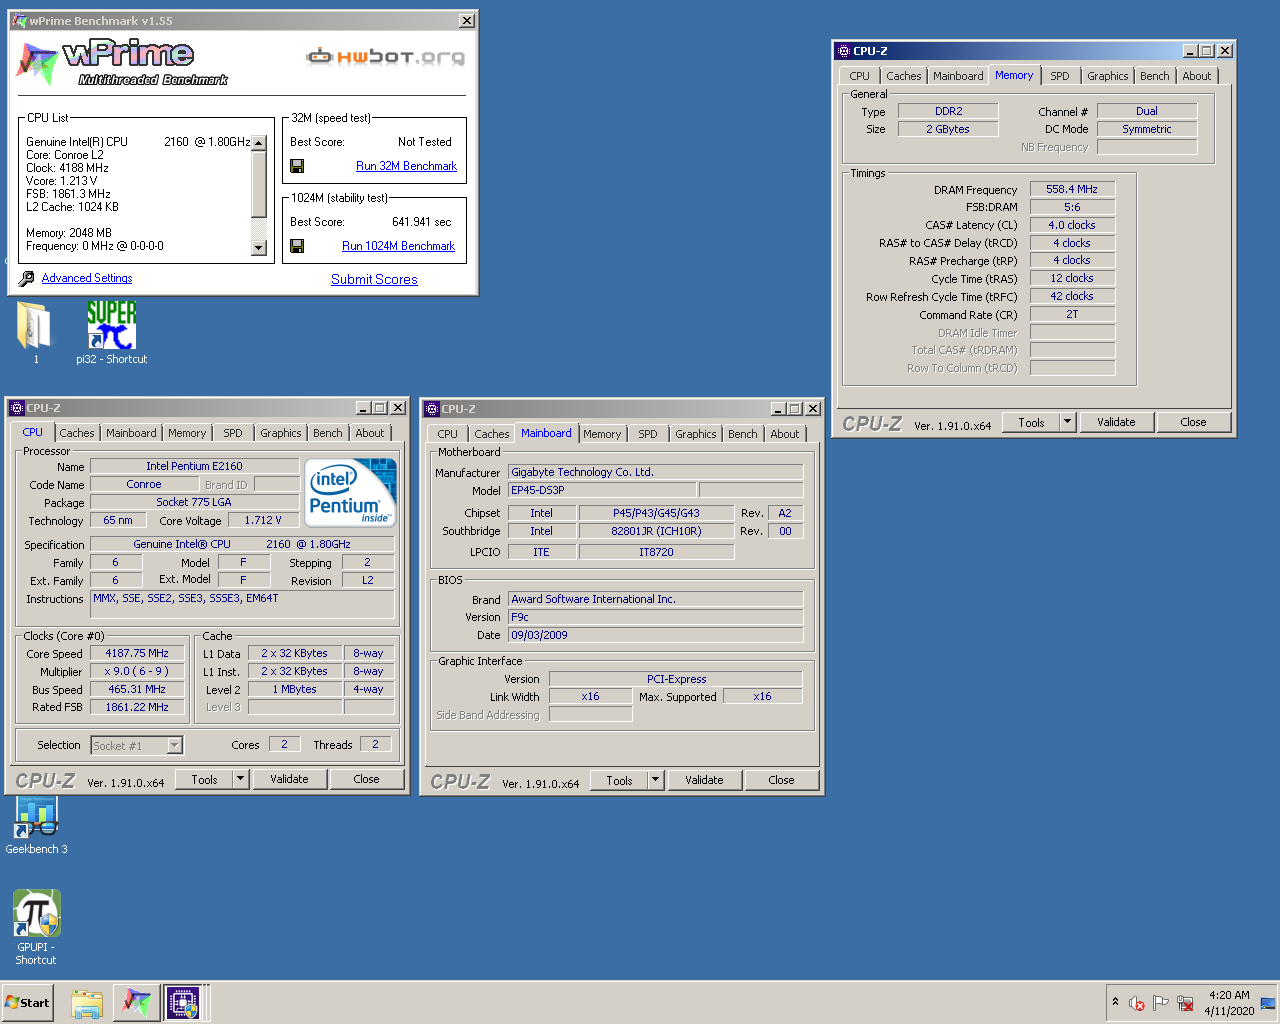Click the save icon beside 32M Best Score
Image resolution: width=1280 pixels, height=1024 pixels.
[297, 166]
